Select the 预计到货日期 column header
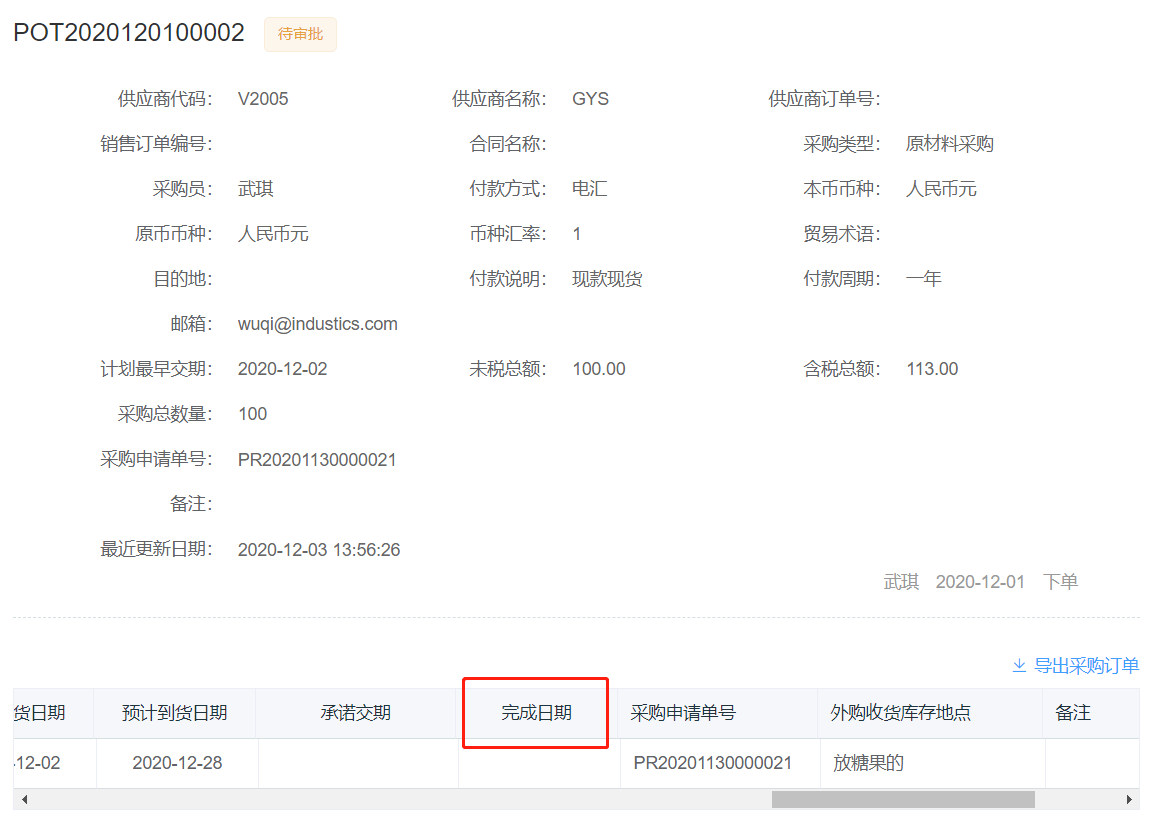Image resolution: width=1156 pixels, height=833 pixels. click(x=175, y=713)
